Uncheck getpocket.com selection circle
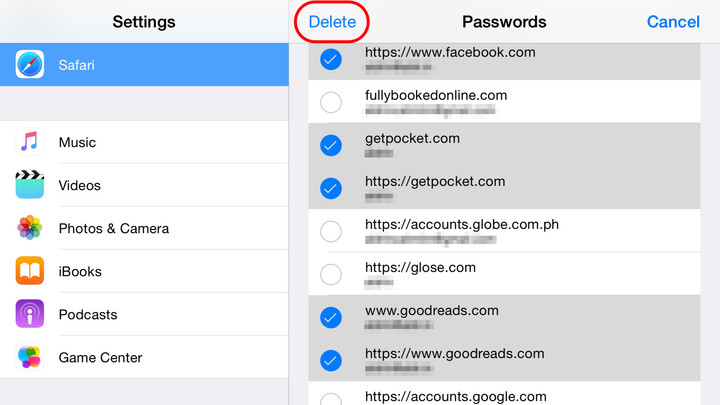 (331, 145)
